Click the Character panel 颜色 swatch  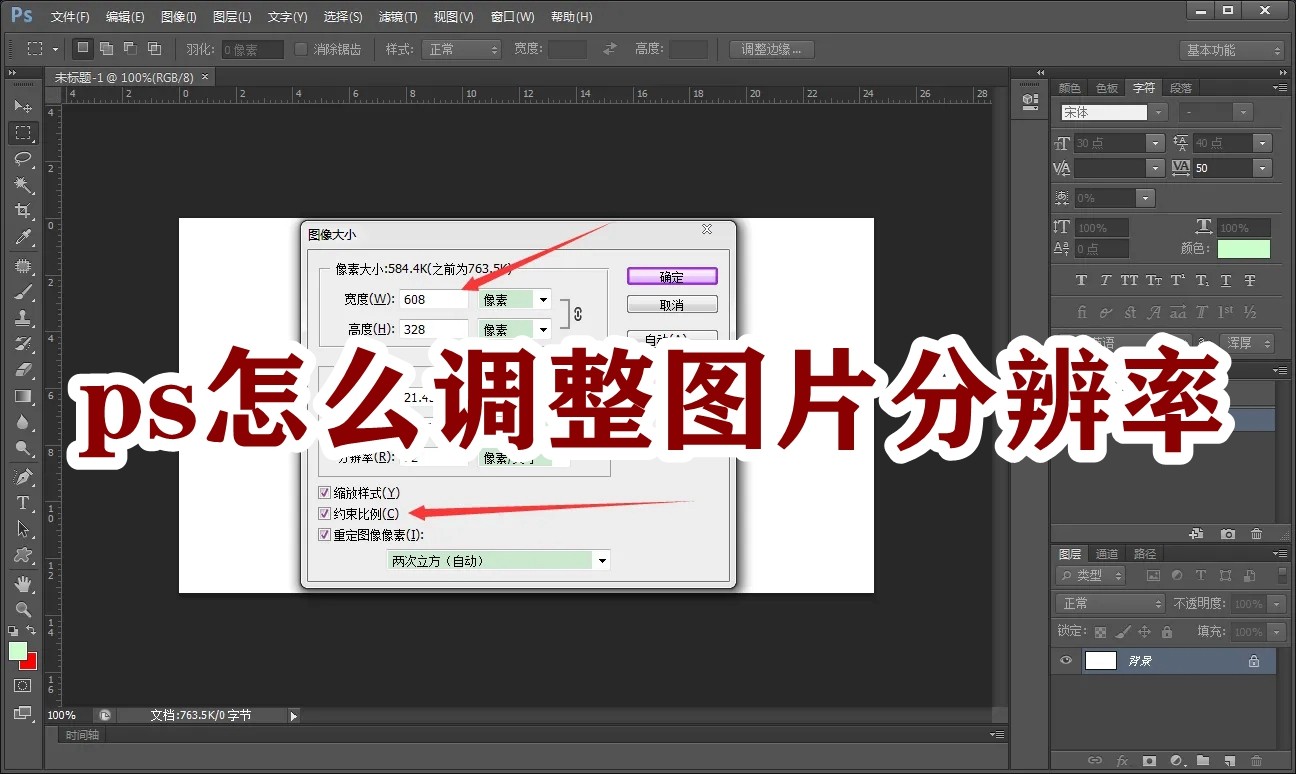1243,249
